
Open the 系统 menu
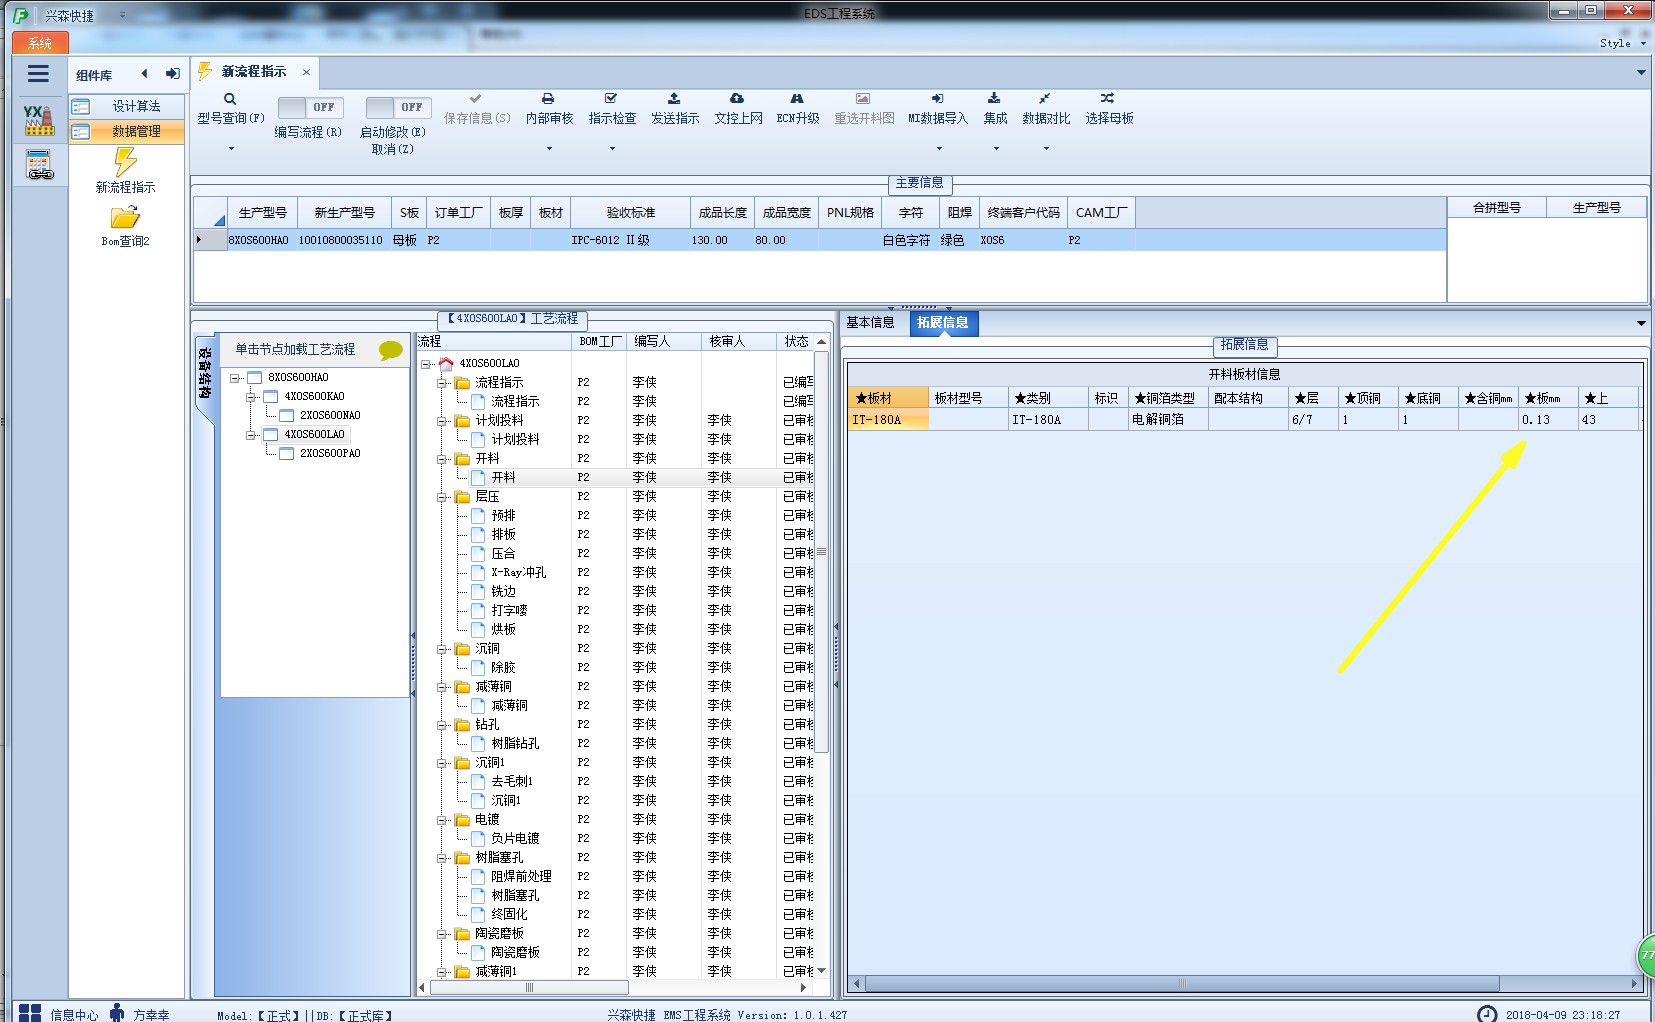click(40, 43)
